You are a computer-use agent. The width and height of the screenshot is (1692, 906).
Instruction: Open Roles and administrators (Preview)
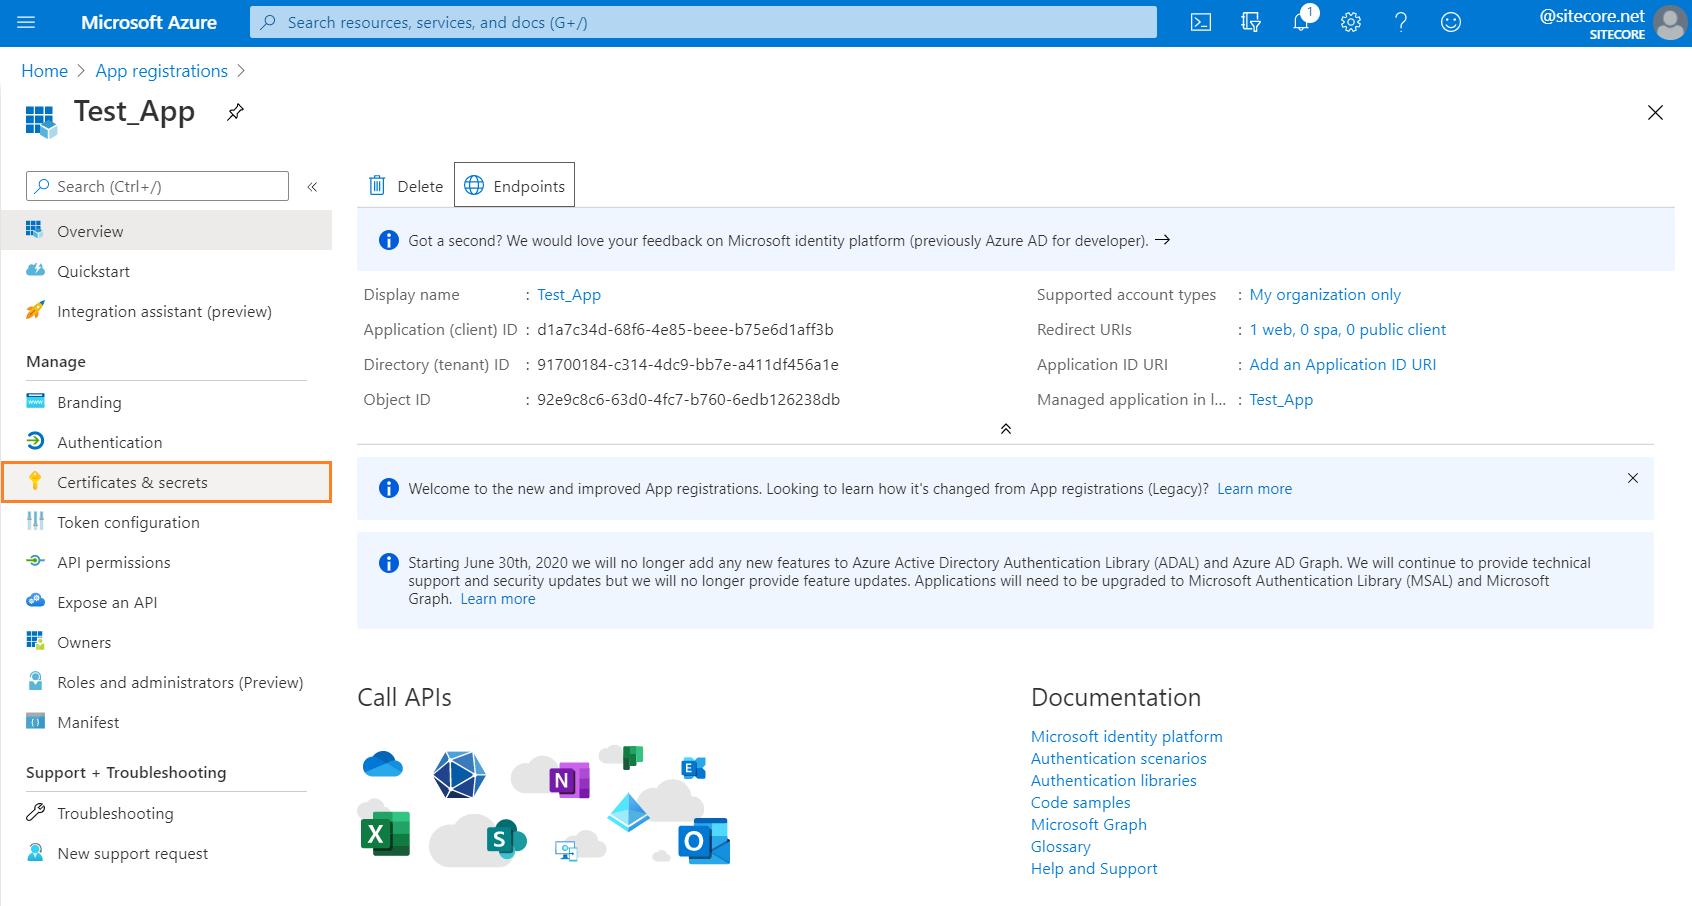point(166,682)
